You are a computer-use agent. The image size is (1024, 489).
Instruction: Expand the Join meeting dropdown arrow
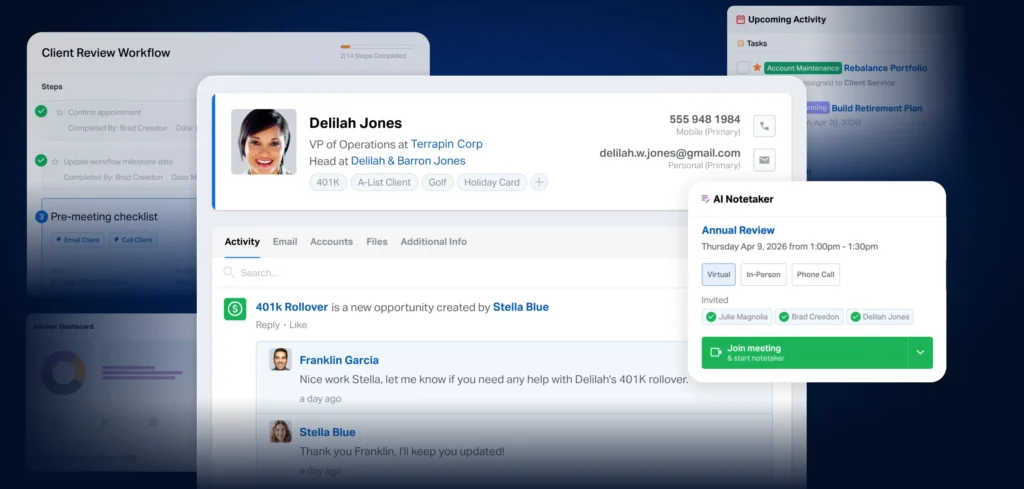pyautogui.click(x=920, y=353)
